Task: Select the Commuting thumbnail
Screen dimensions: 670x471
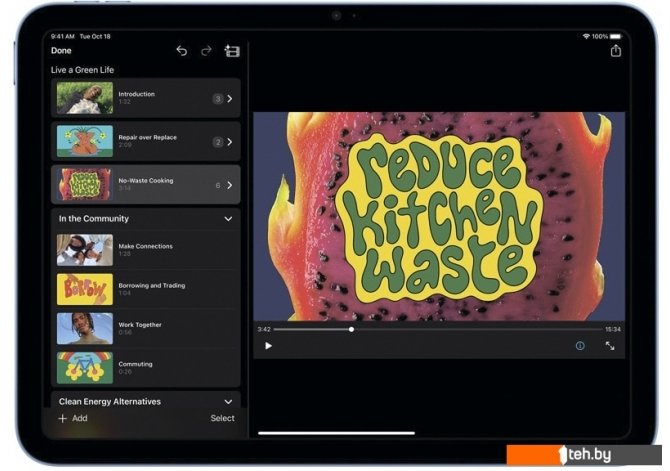Action: click(x=85, y=368)
